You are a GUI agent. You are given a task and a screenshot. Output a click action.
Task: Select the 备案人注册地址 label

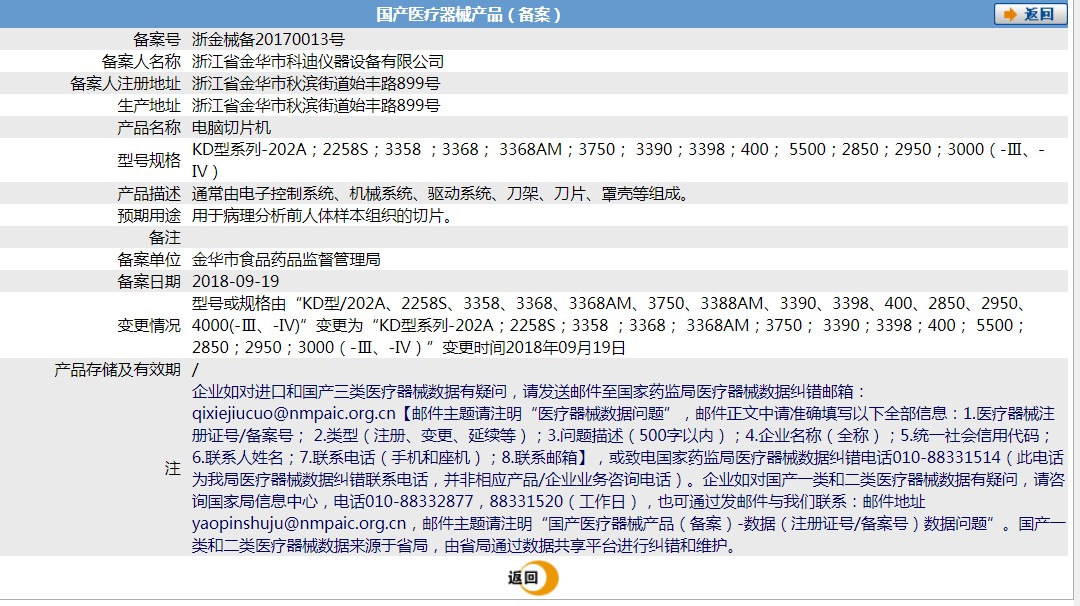tap(125, 83)
